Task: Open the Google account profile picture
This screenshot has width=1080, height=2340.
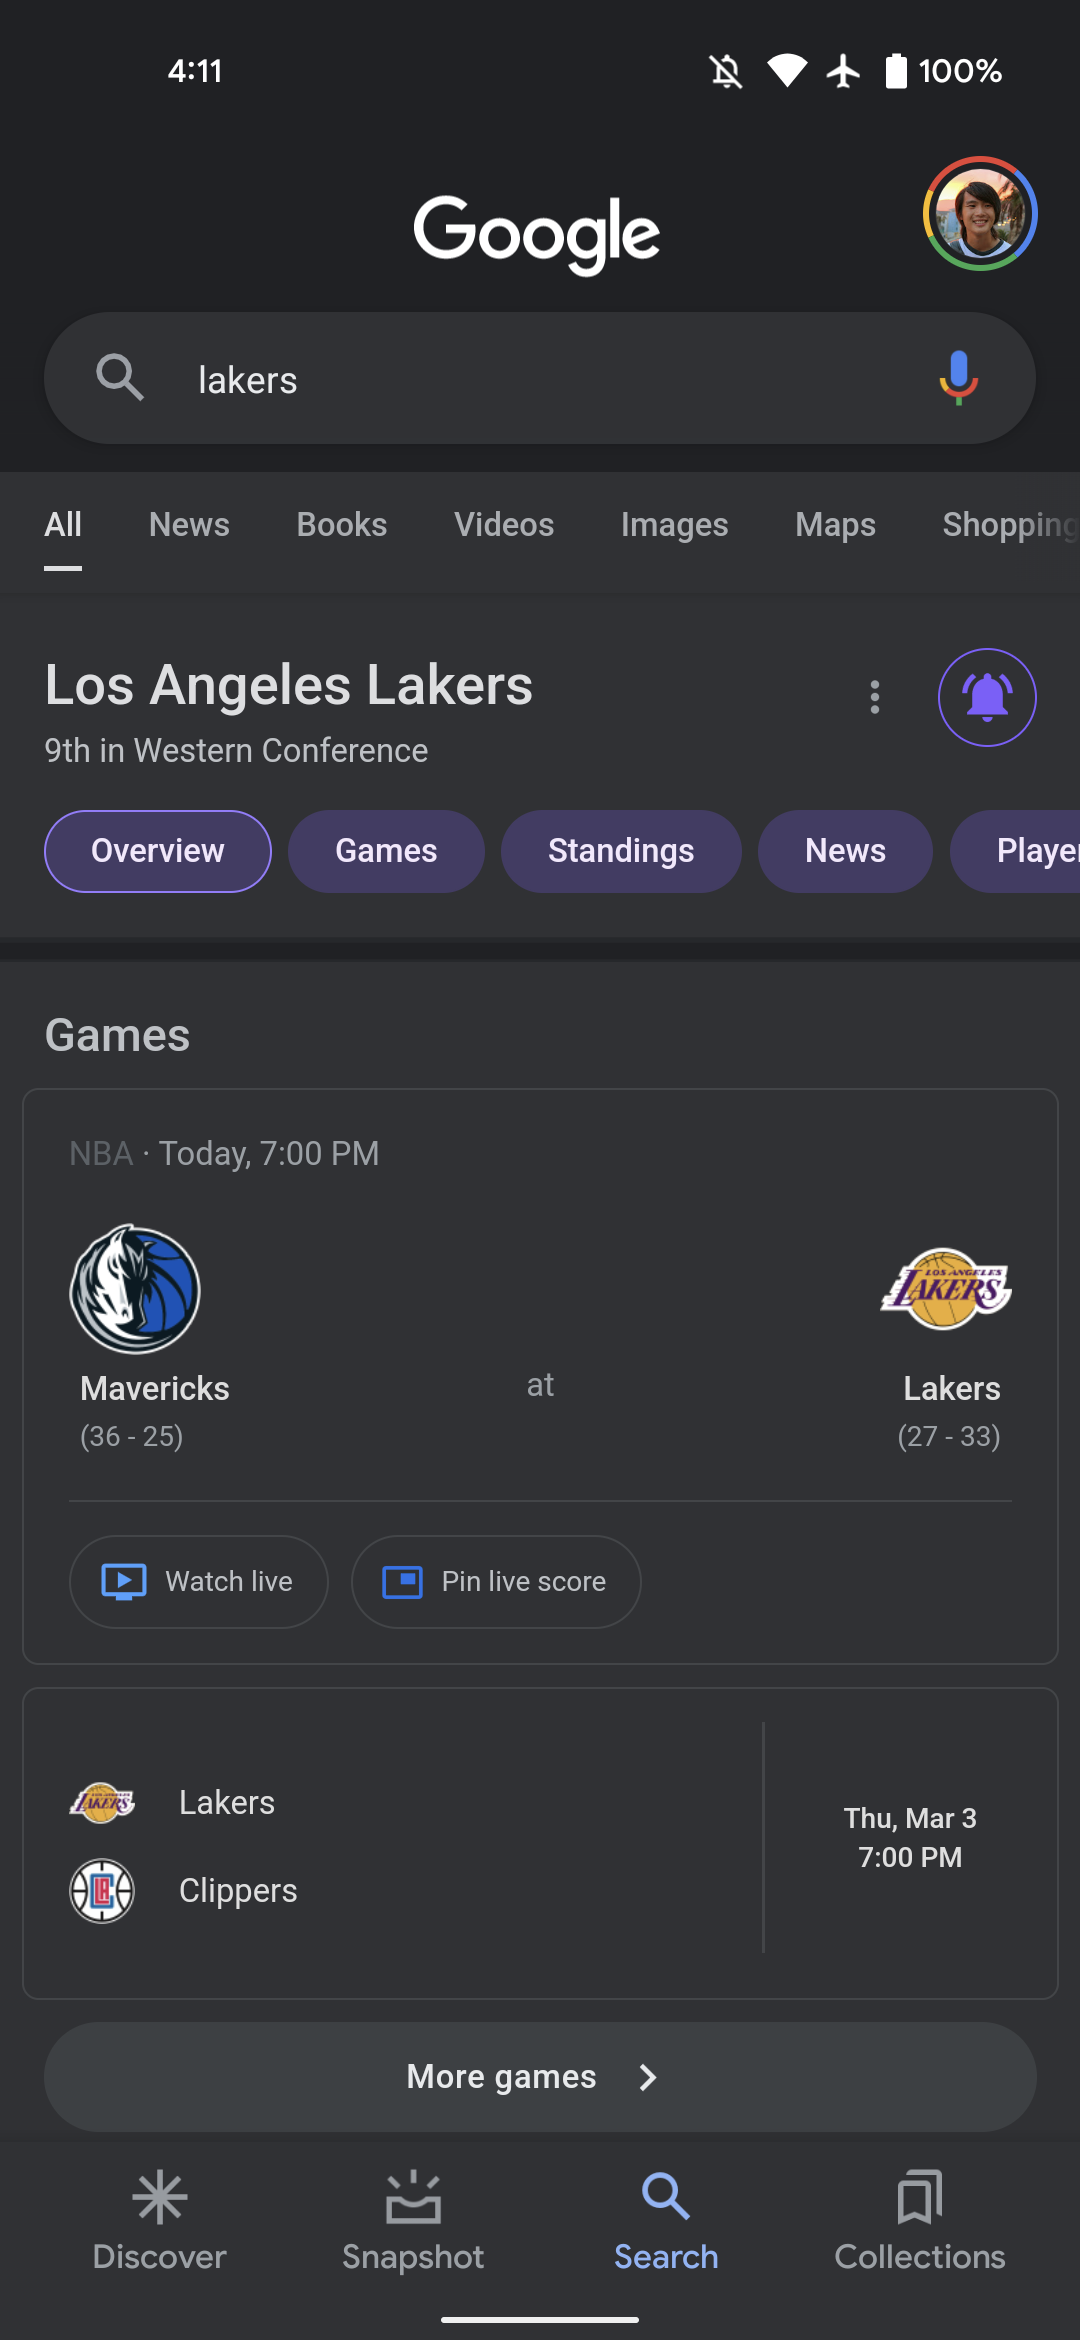Action: point(980,213)
